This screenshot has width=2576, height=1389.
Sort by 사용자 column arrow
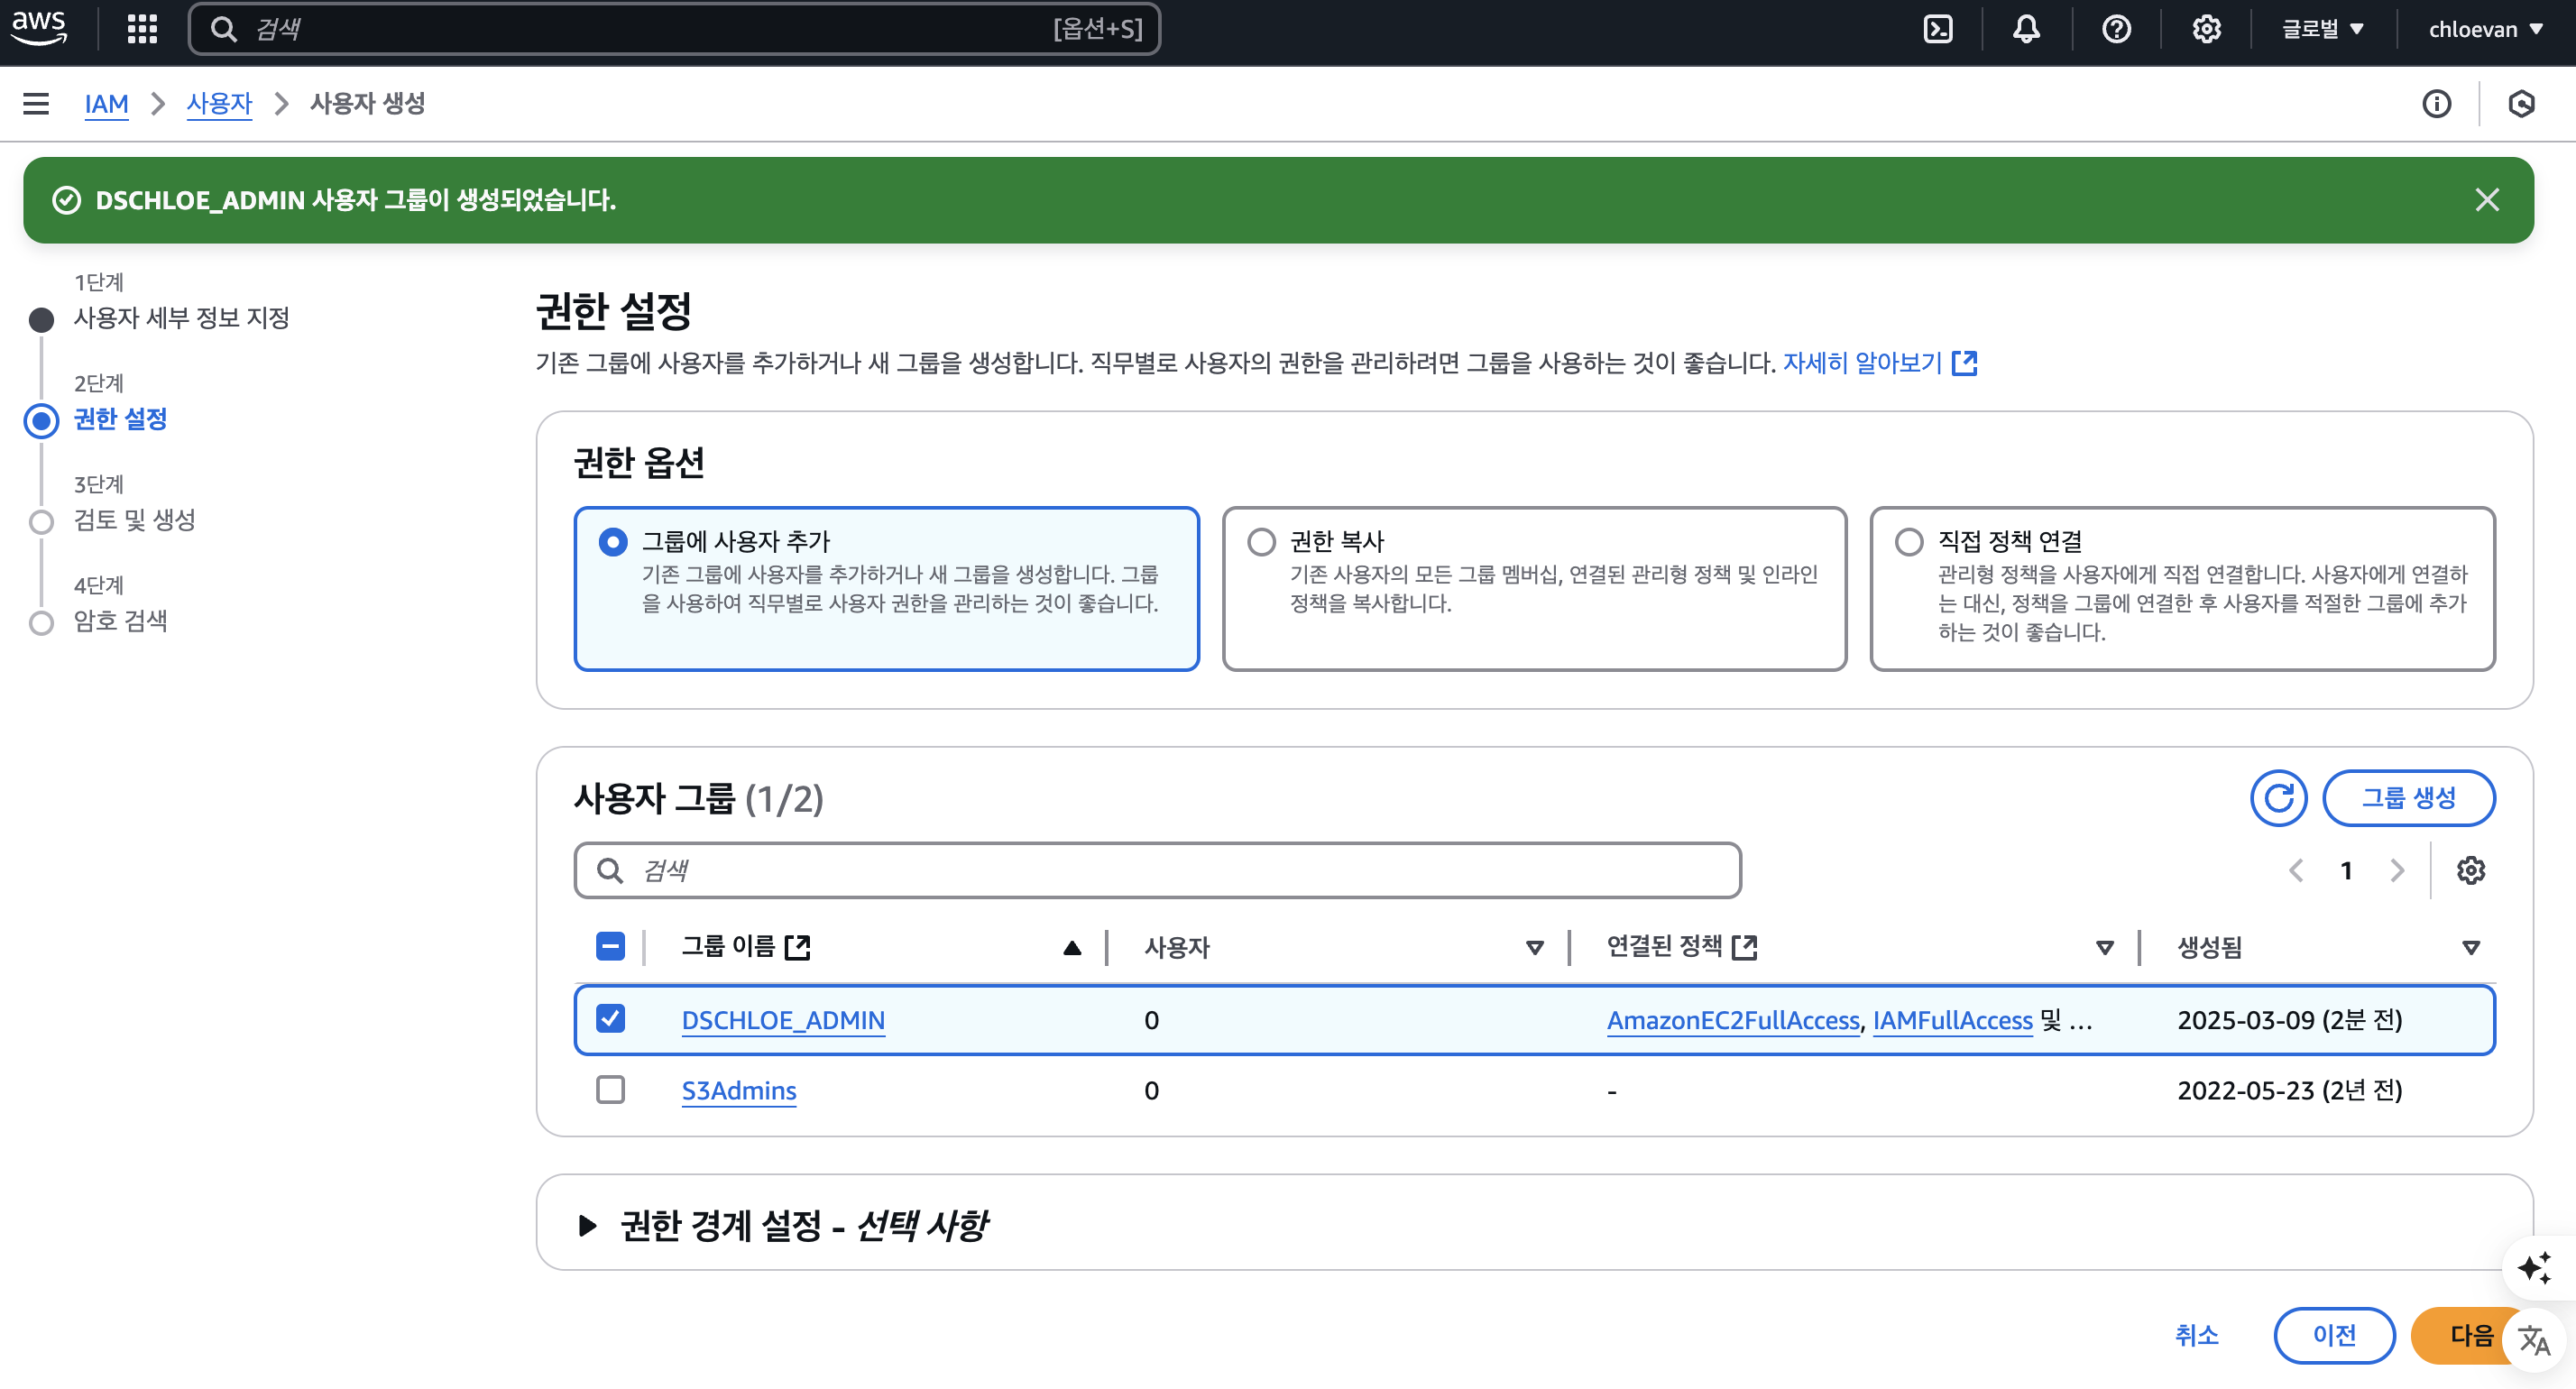1535,947
